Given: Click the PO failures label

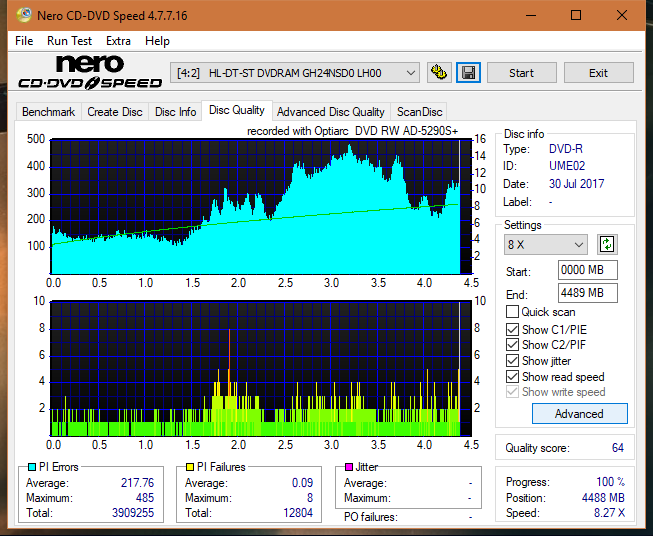Looking at the screenshot, I should [371, 517].
